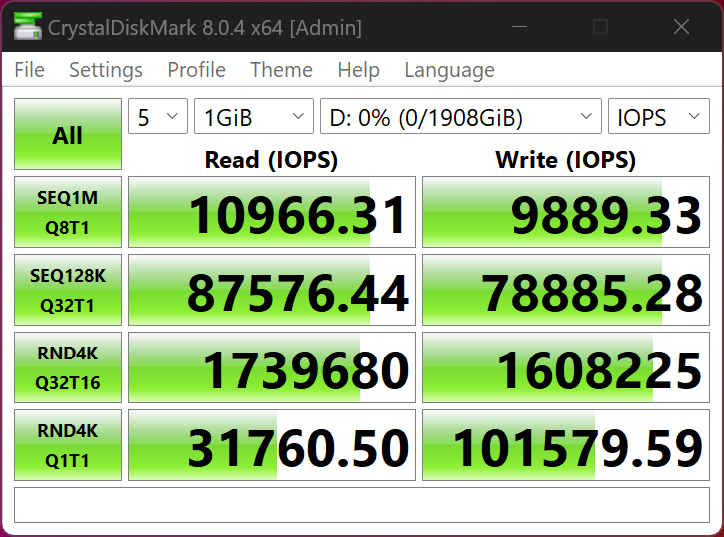The height and width of the screenshot is (537, 724).
Task: Start the RND4K Q32T16 test
Action: 68,368
